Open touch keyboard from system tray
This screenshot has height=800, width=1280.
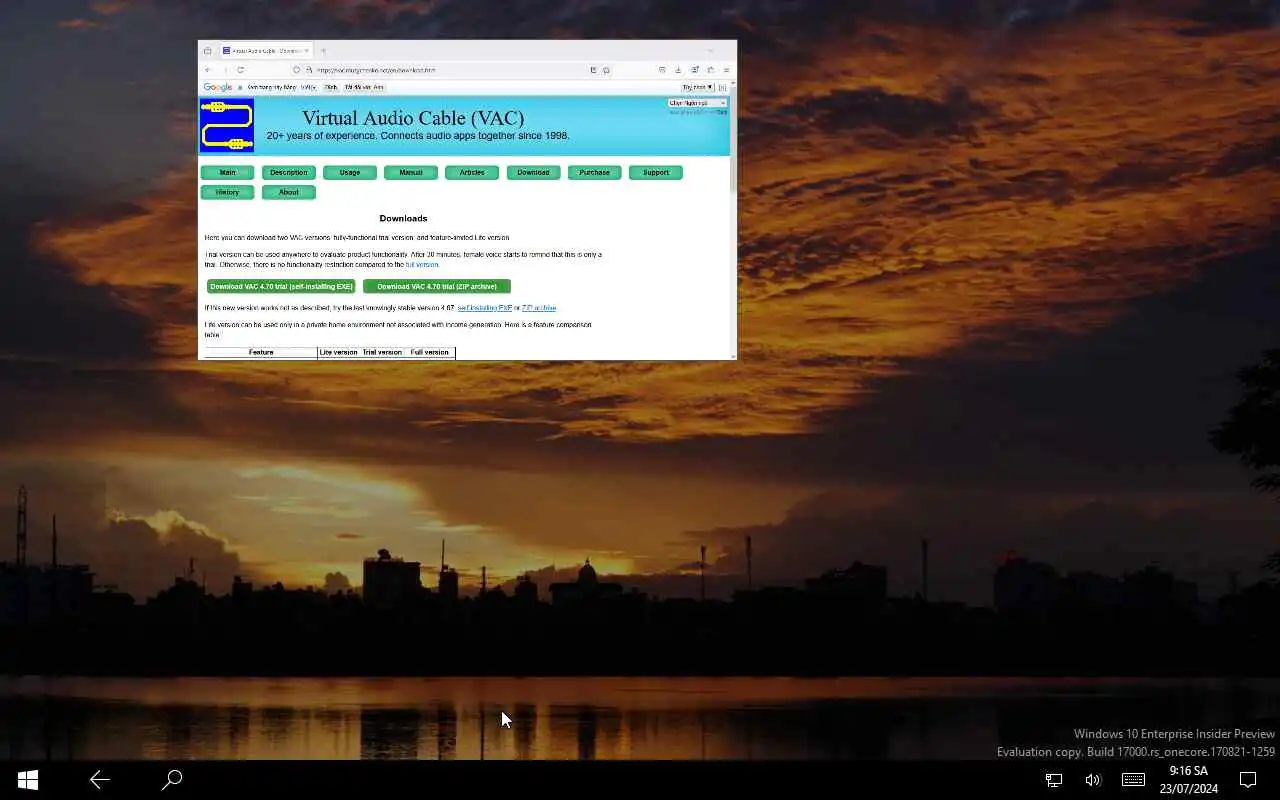pos(1133,780)
